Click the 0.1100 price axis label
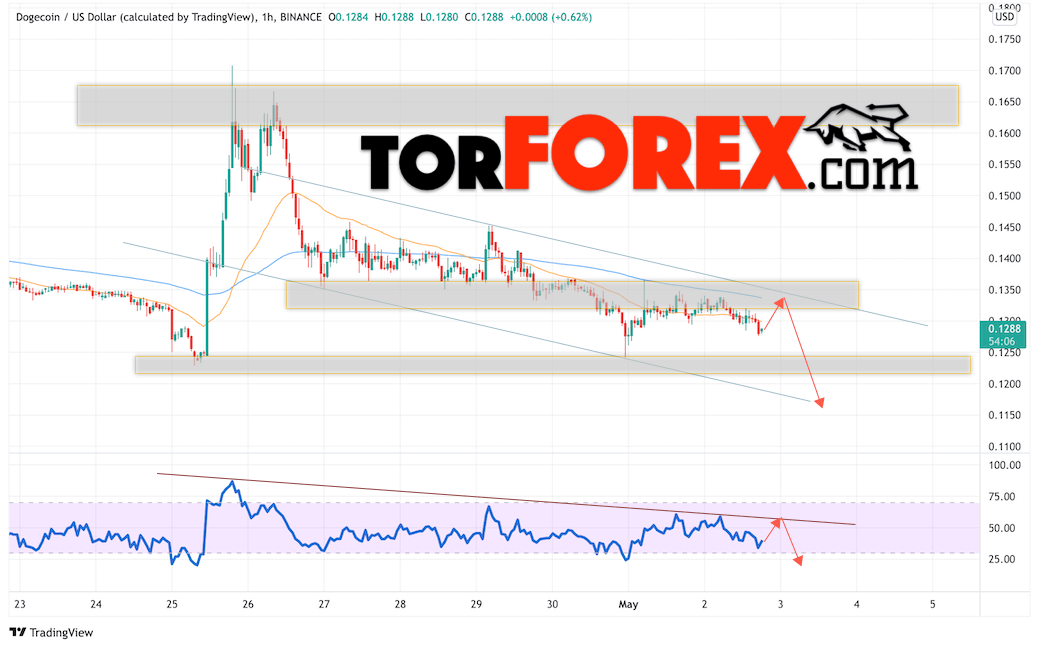1039x648 pixels. tap(1005, 447)
